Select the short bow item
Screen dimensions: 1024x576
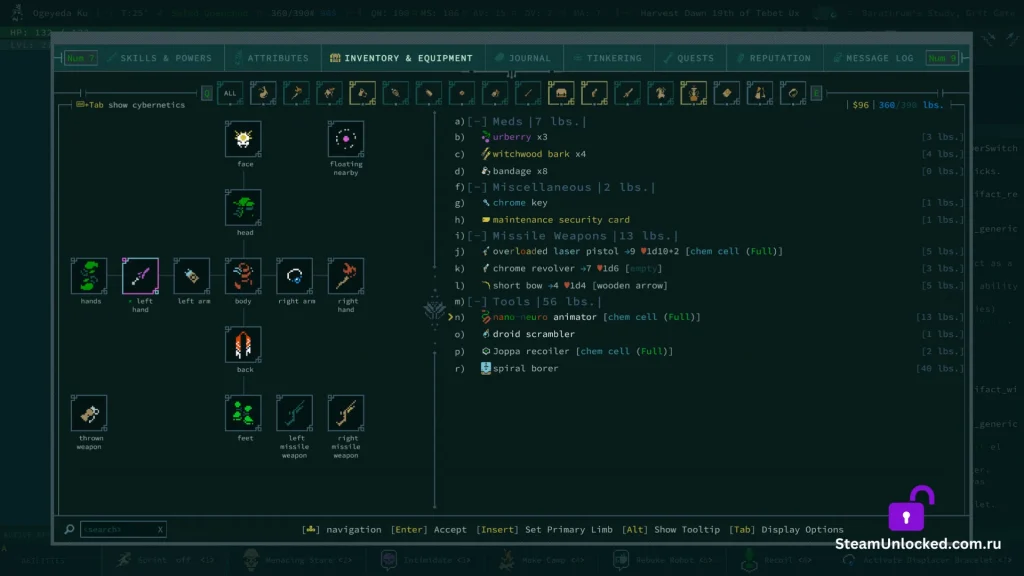tap(709, 285)
